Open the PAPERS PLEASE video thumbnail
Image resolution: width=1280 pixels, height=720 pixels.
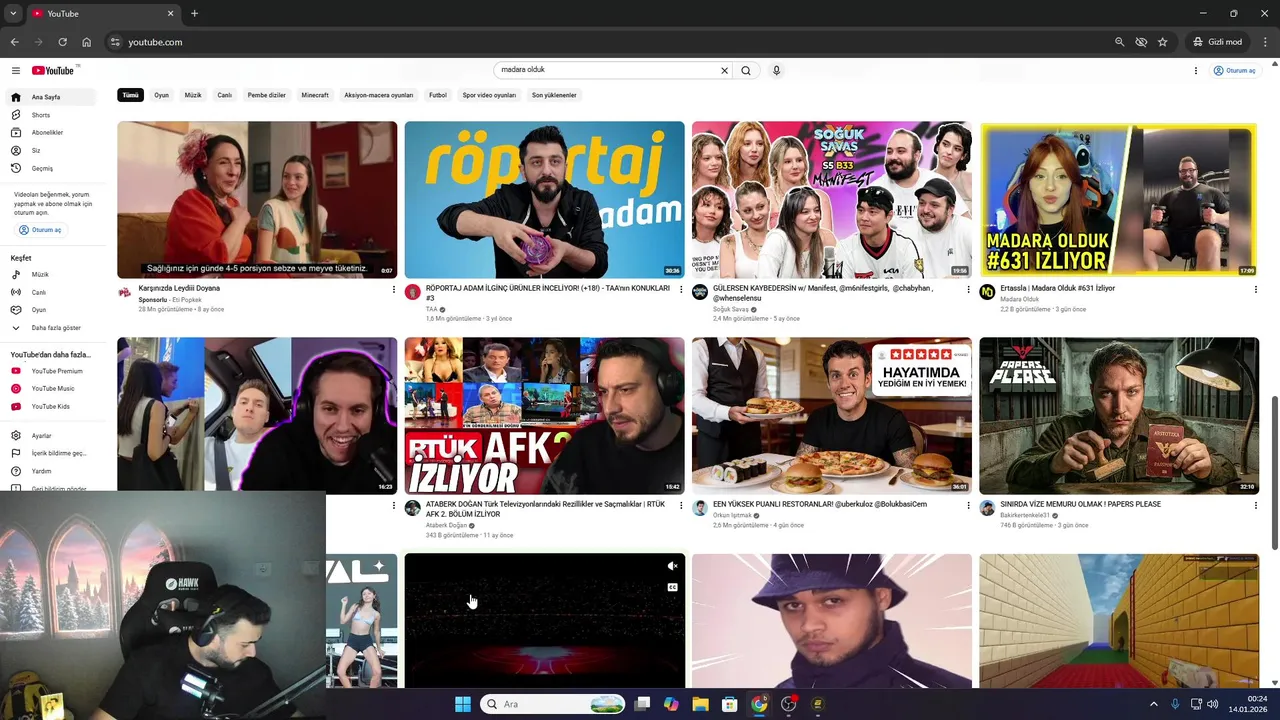click(1119, 415)
